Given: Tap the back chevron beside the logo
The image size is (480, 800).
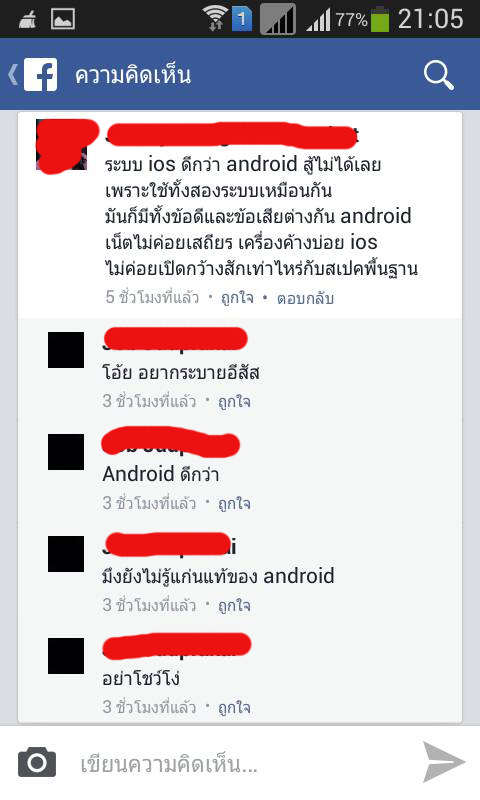Looking at the screenshot, I should click(13, 75).
